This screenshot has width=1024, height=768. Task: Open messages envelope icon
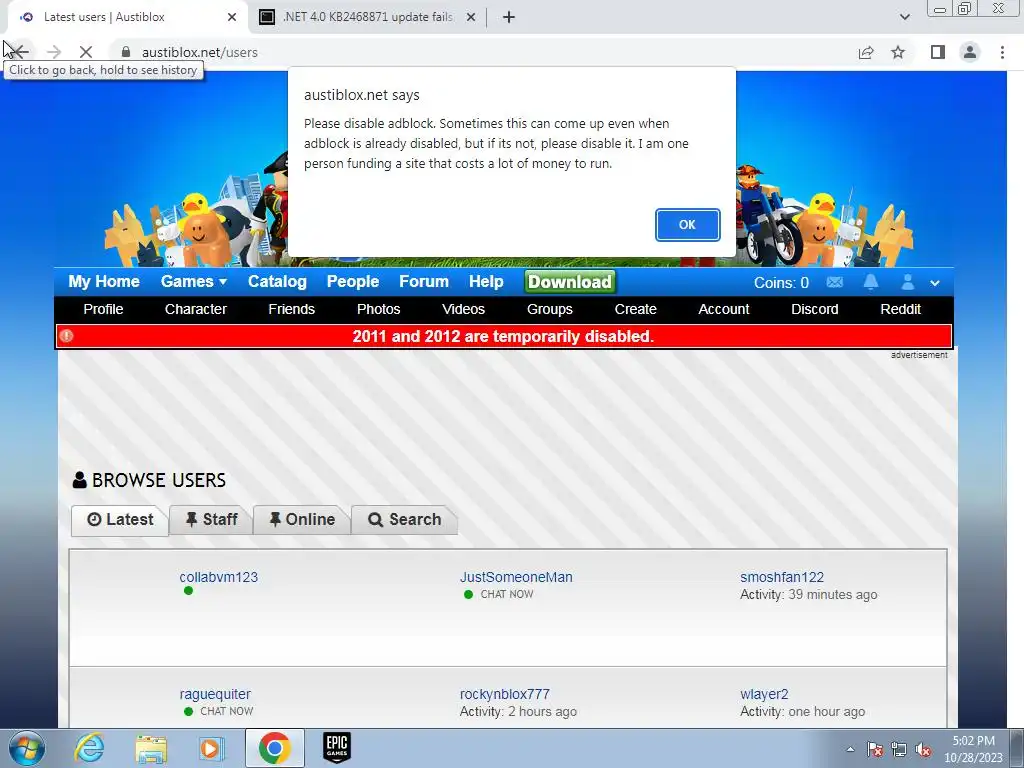click(x=835, y=282)
